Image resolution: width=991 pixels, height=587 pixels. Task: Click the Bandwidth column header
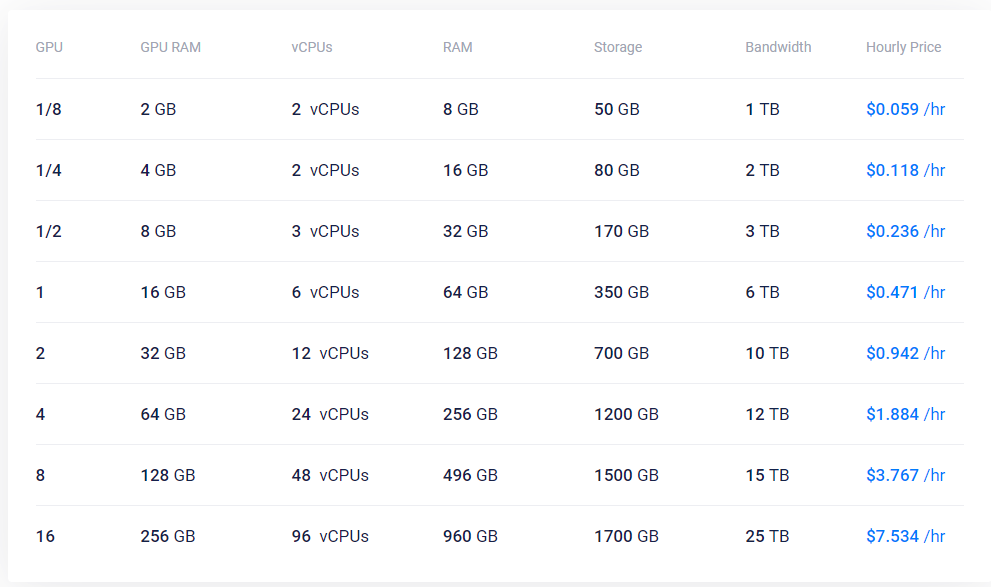click(778, 47)
